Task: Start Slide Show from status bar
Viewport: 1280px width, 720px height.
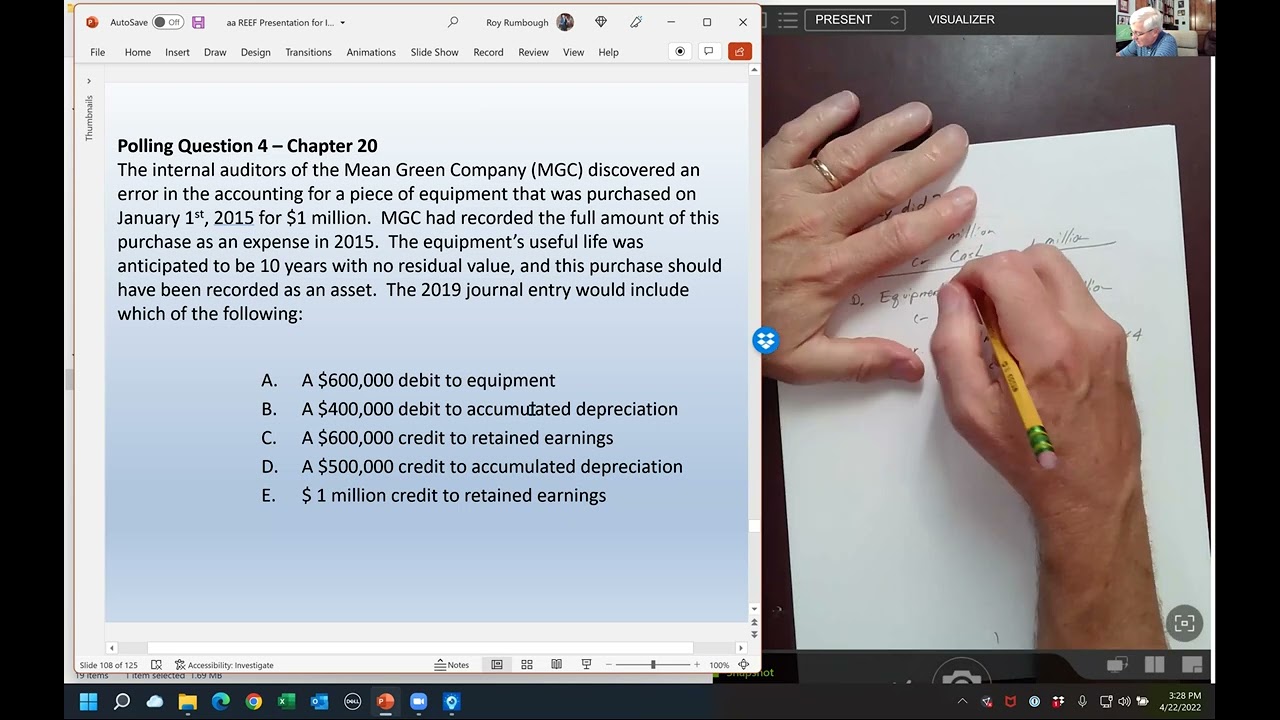Action: pos(587,665)
